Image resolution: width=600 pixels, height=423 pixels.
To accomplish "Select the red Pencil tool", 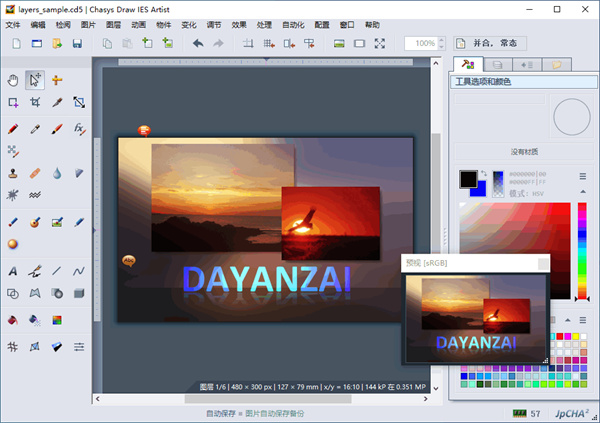I will click(x=13, y=129).
